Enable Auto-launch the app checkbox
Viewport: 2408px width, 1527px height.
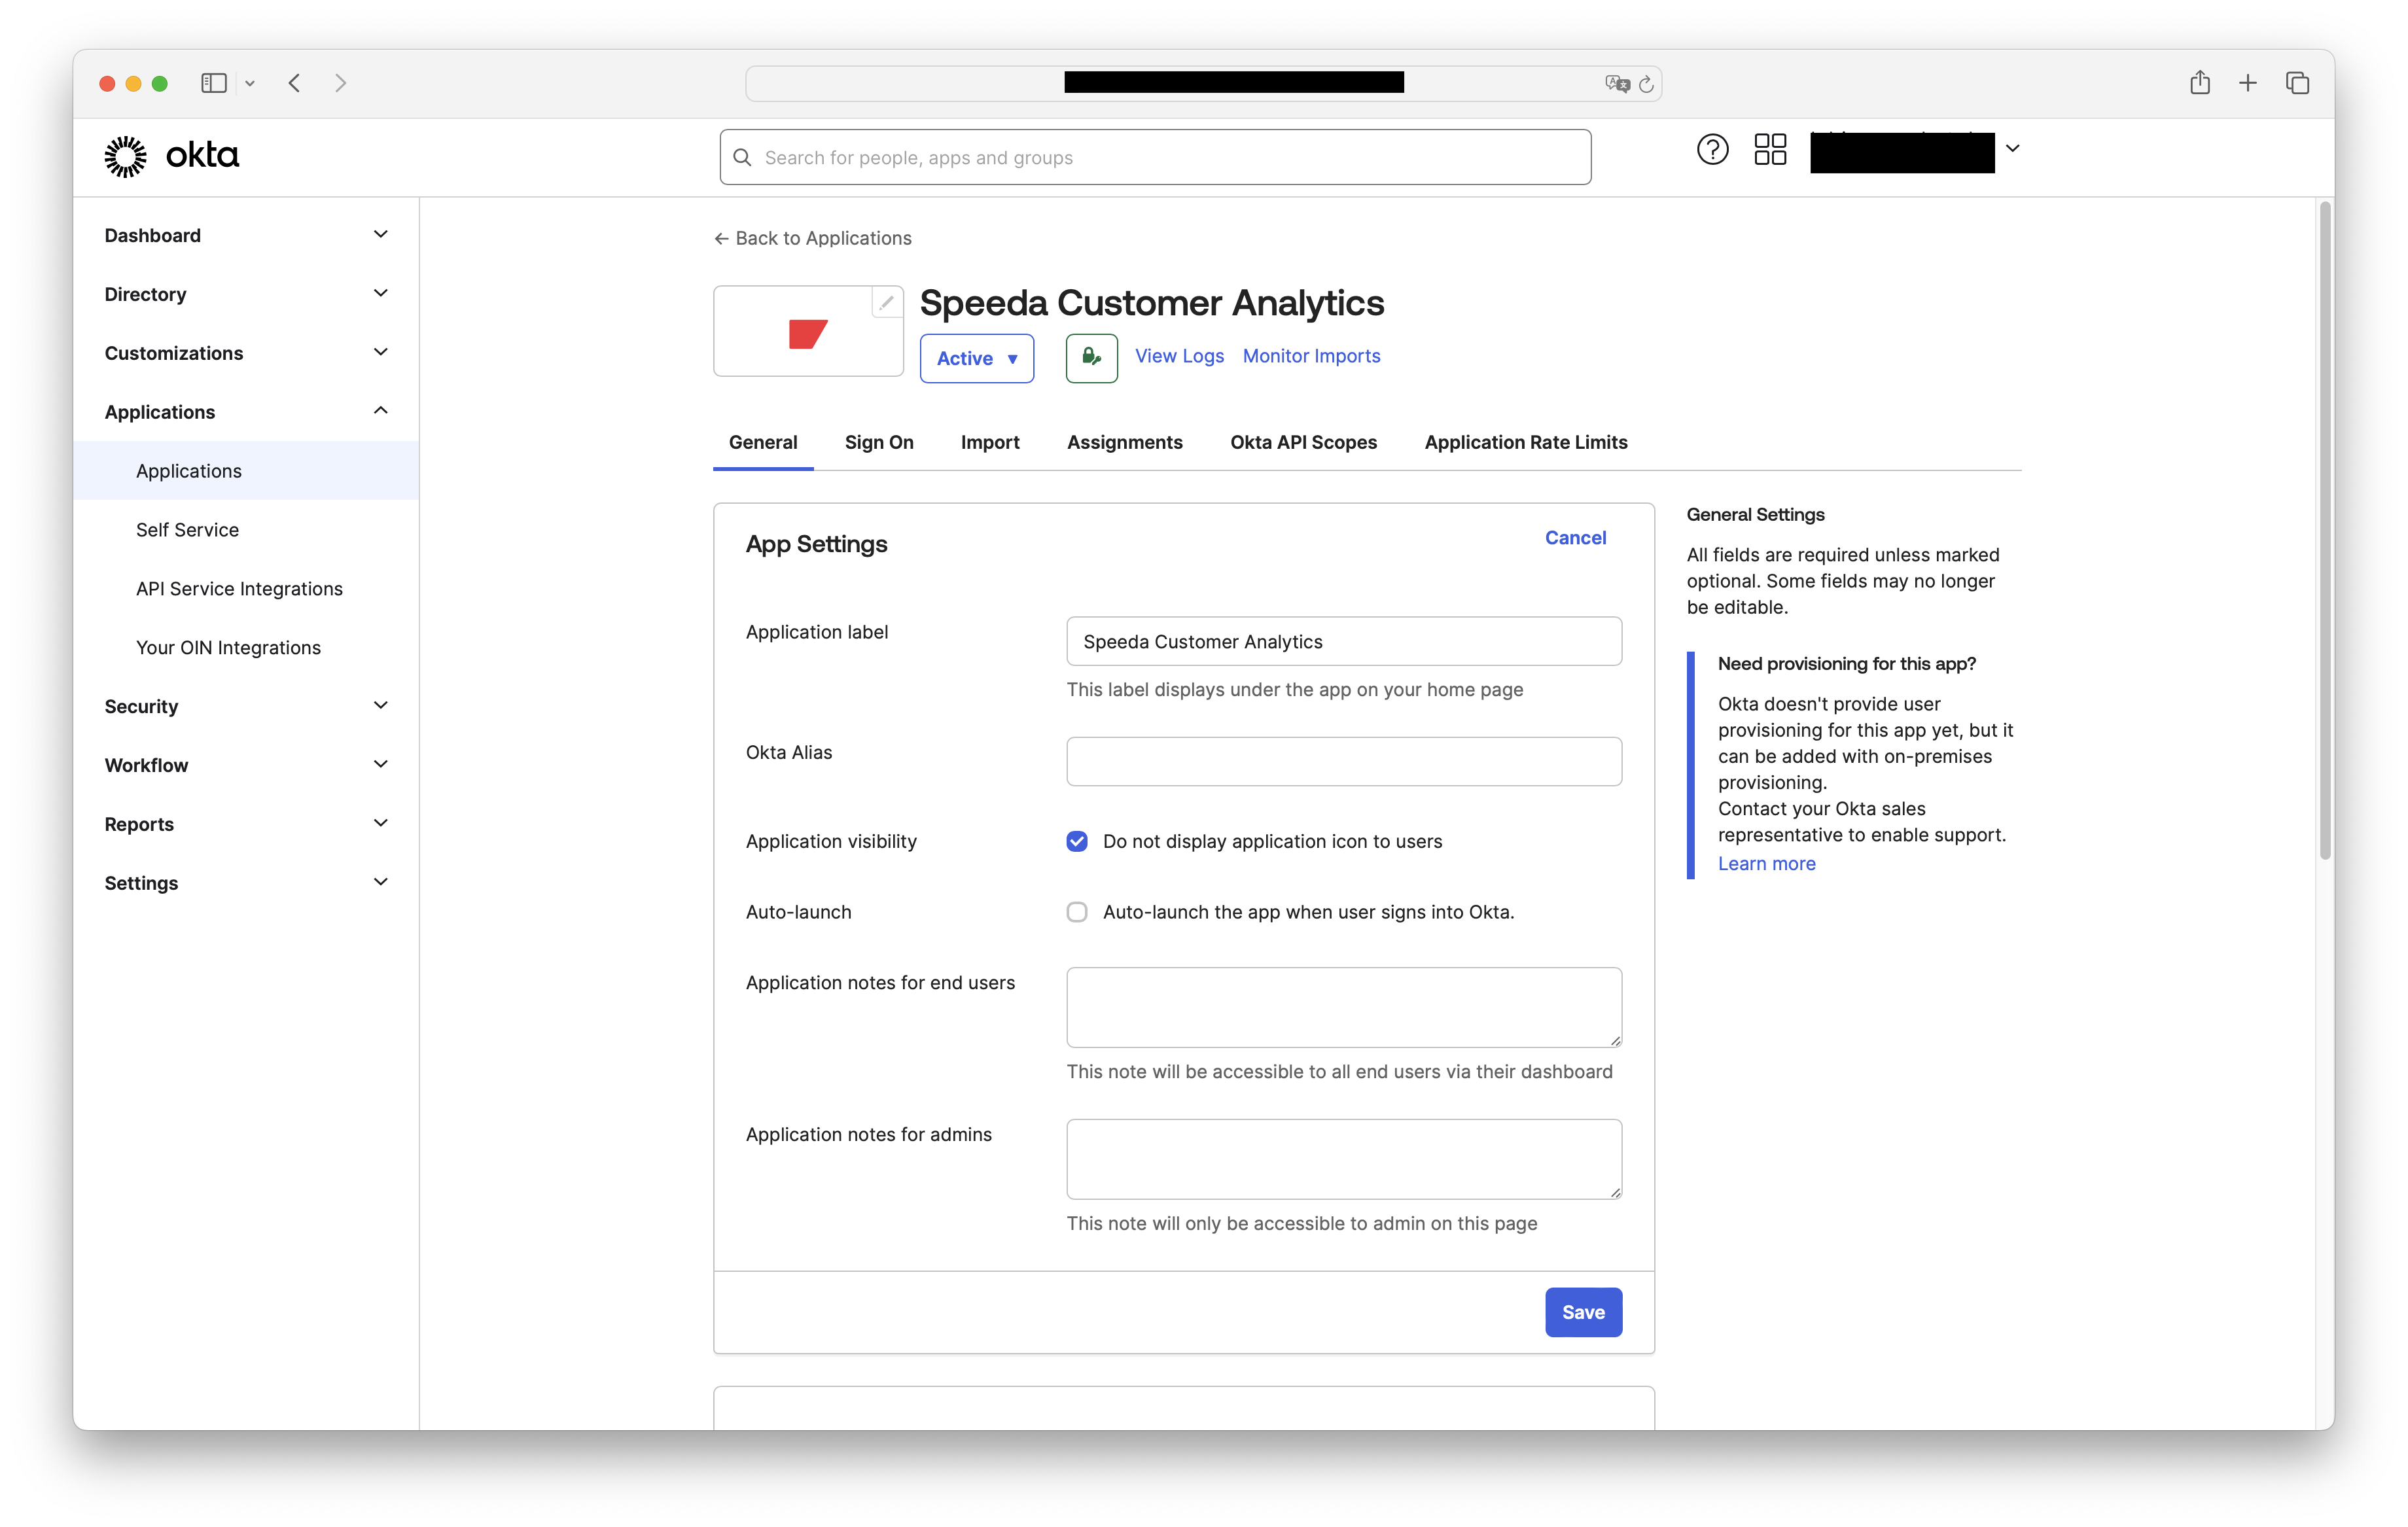pyautogui.click(x=1076, y=912)
